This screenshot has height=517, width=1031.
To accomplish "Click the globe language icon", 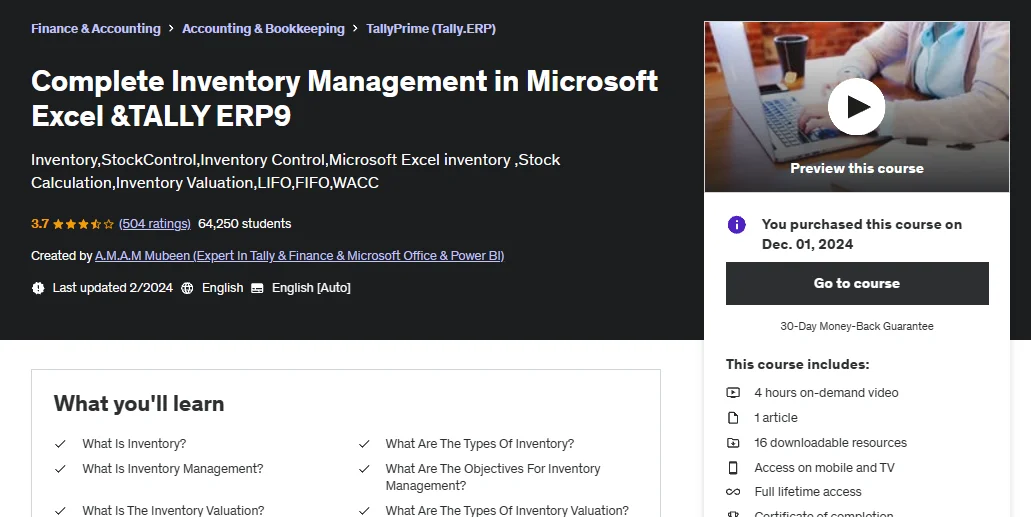I will [187, 288].
